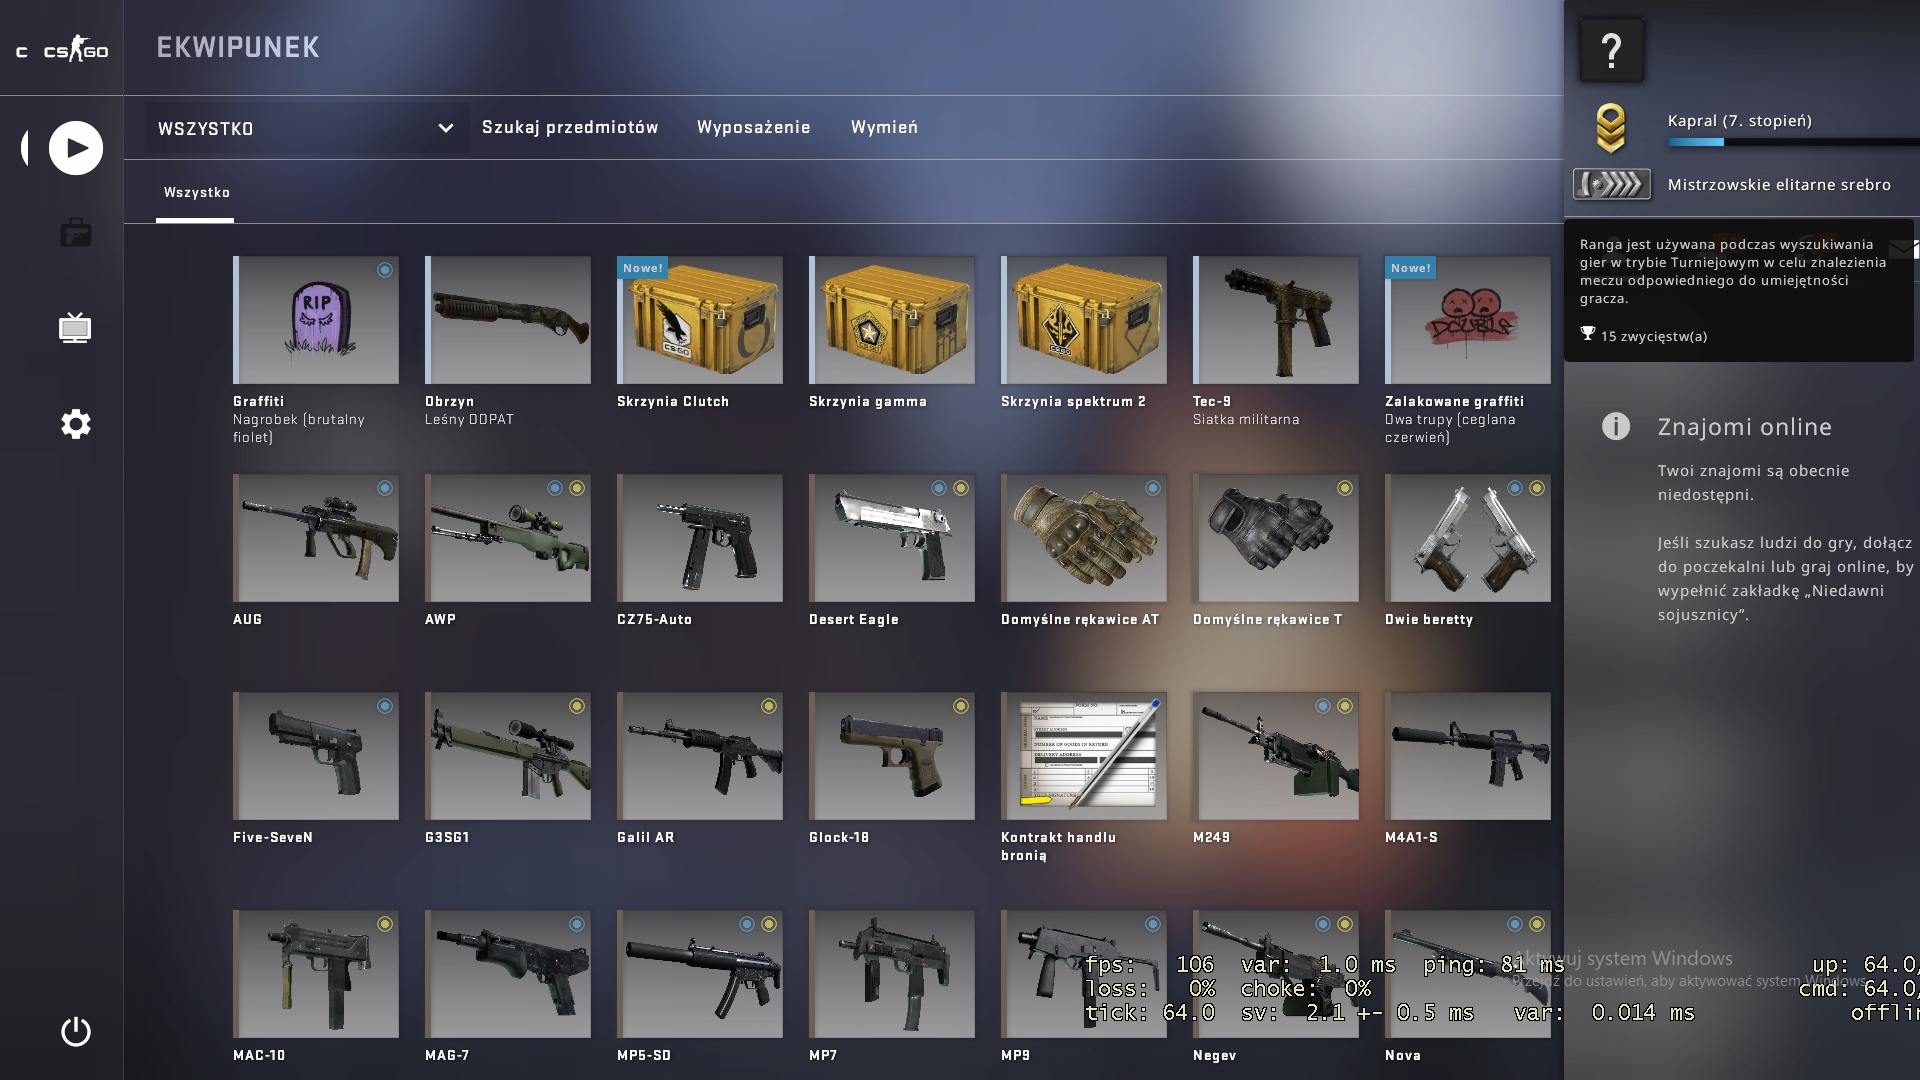The height and width of the screenshot is (1080, 1920).
Task: Select the M249 machine gun tile
Action: click(x=1276, y=756)
